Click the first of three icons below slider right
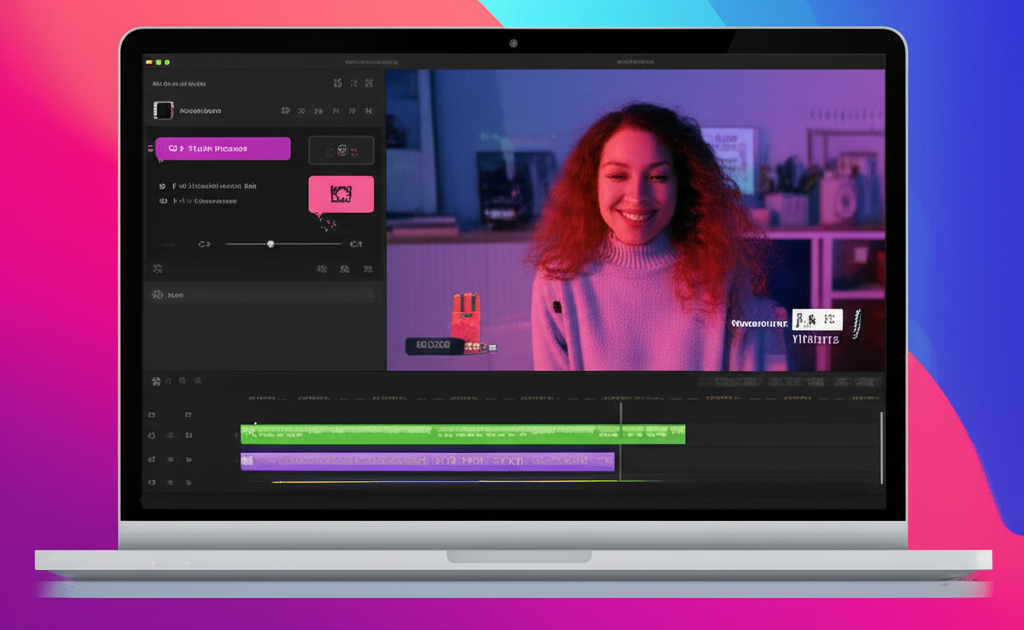Viewport: 1024px width, 630px height. coord(322,269)
